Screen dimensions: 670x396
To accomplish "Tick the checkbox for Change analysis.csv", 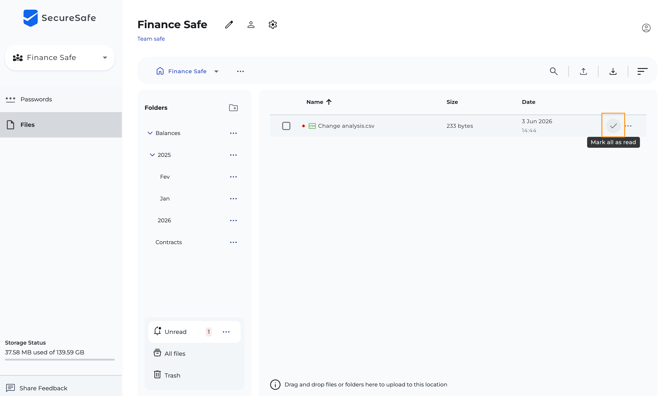I will 286,126.
